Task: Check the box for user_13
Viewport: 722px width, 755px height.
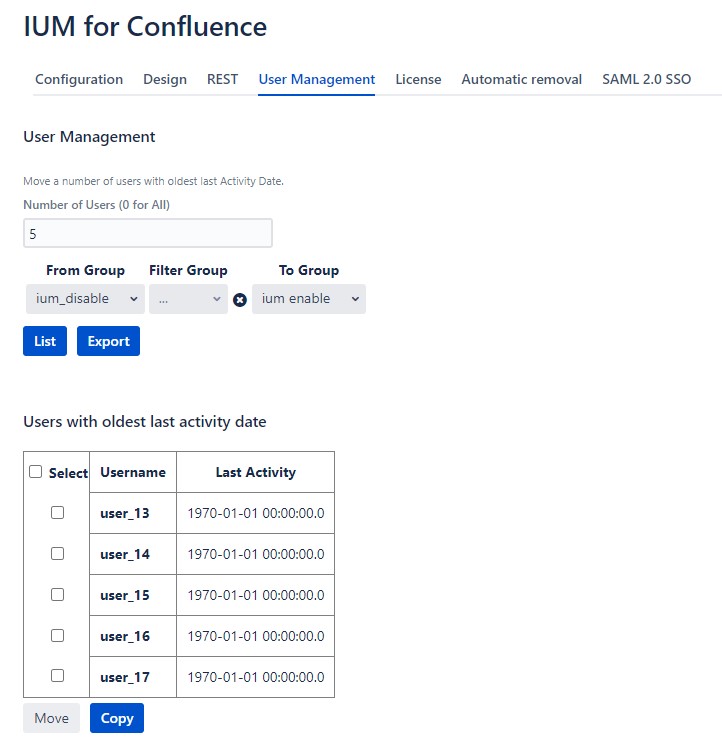Action: click(57, 512)
